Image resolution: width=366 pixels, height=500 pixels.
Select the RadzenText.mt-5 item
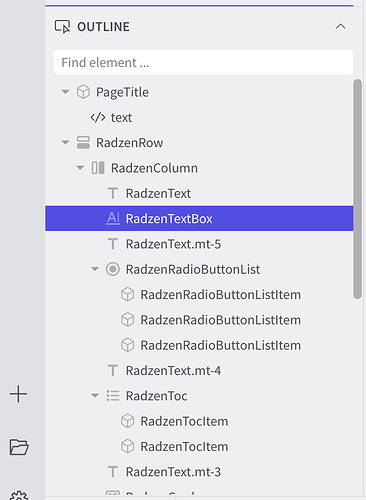click(199, 244)
